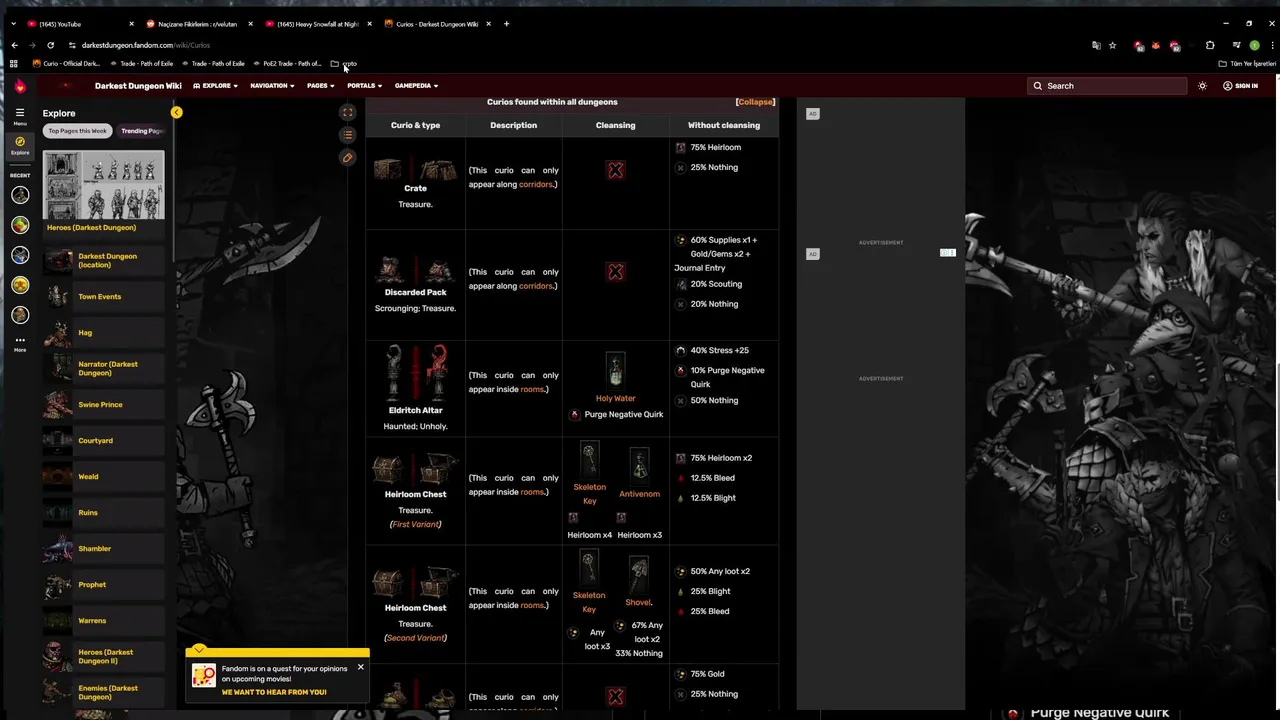The image size is (1280, 720).
Task: Toggle the light/dark theme sun icon
Action: (x=1202, y=86)
